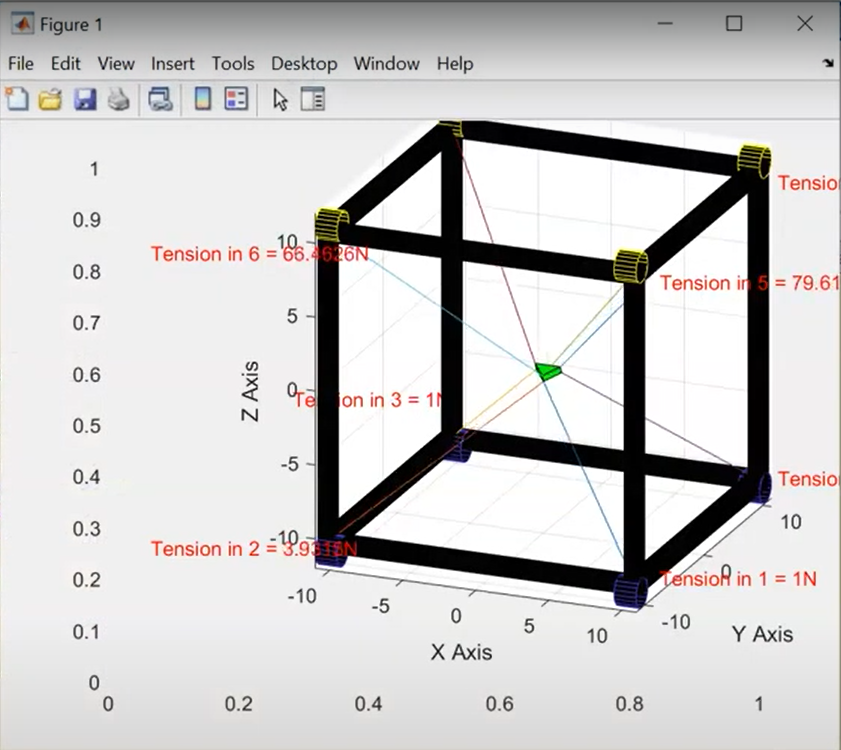Click the Link Plot toolbar icon

[160, 100]
